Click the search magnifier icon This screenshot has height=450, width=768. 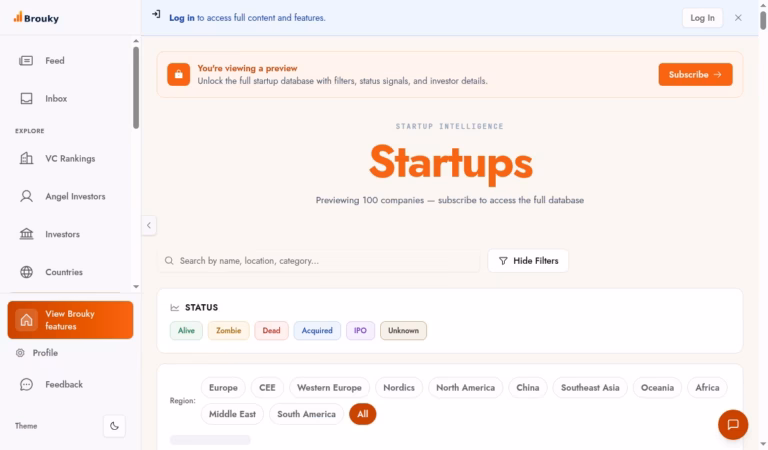pos(169,261)
